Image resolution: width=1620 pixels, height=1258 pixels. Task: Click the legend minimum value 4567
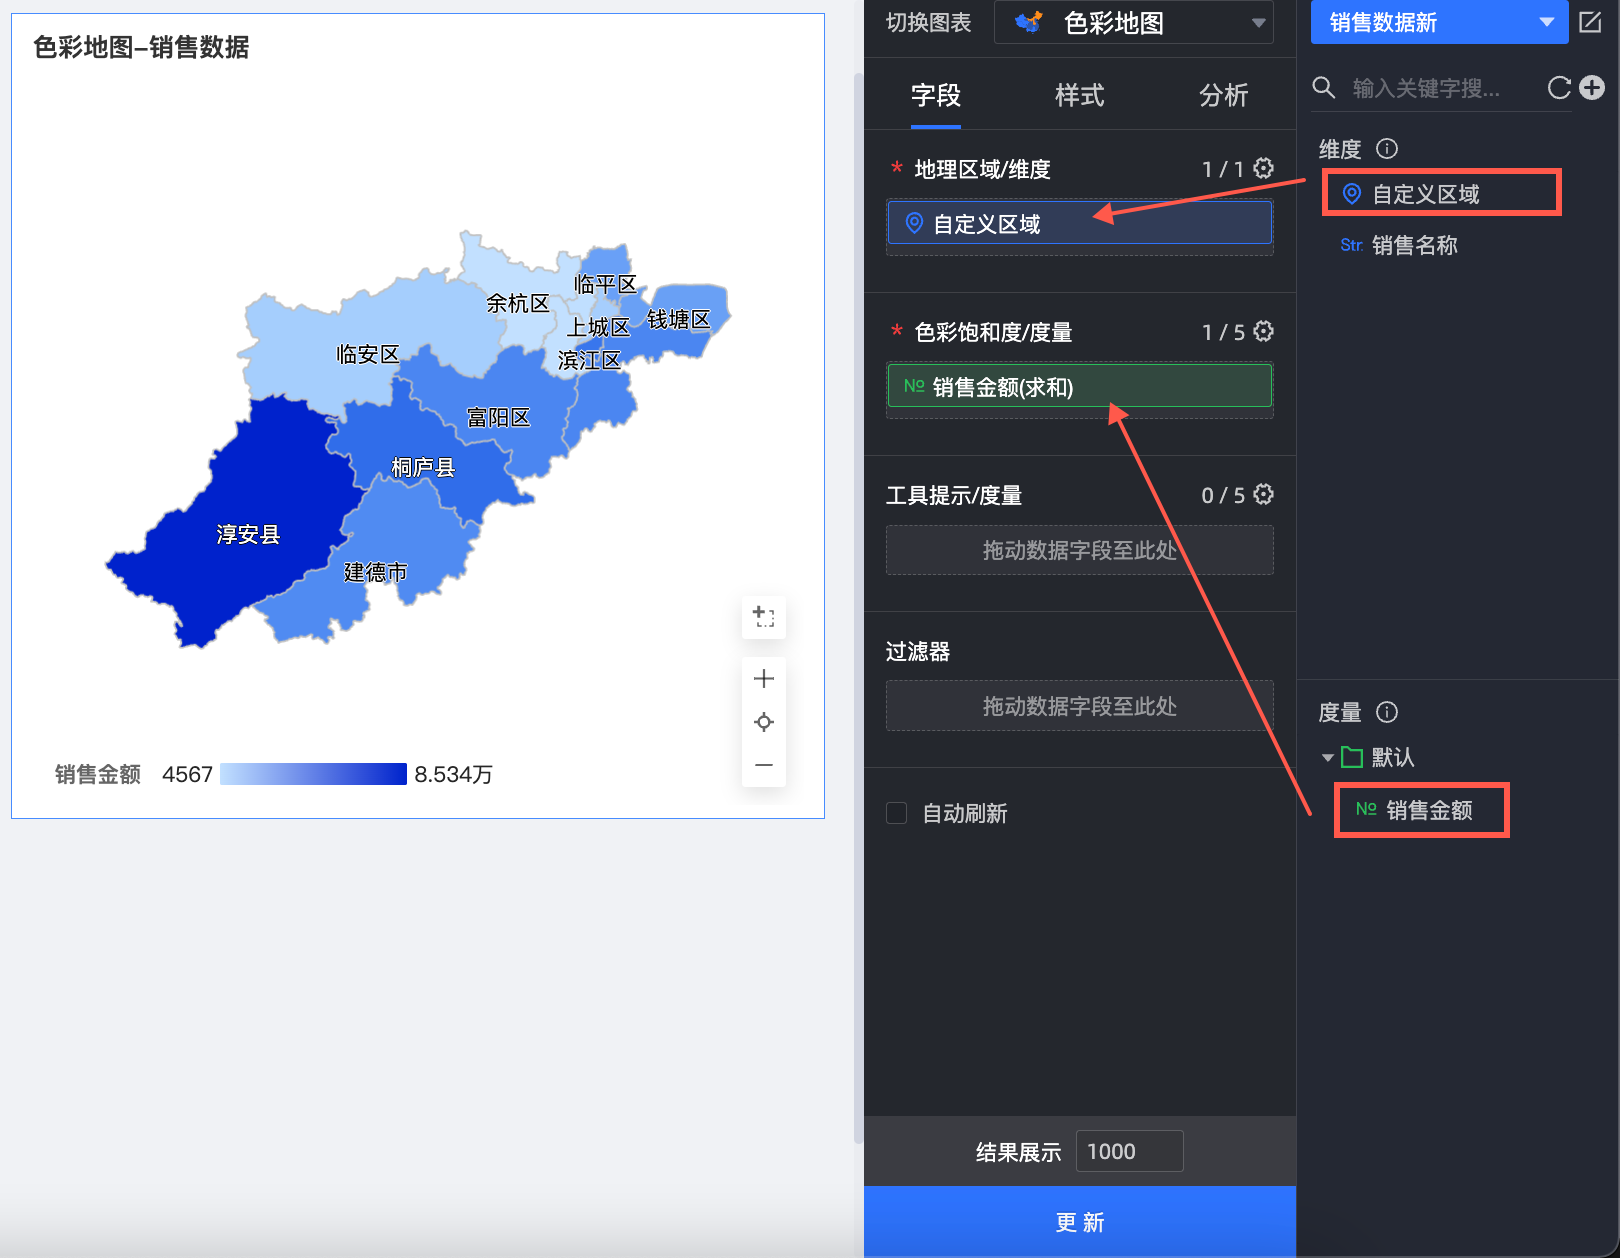(x=188, y=774)
